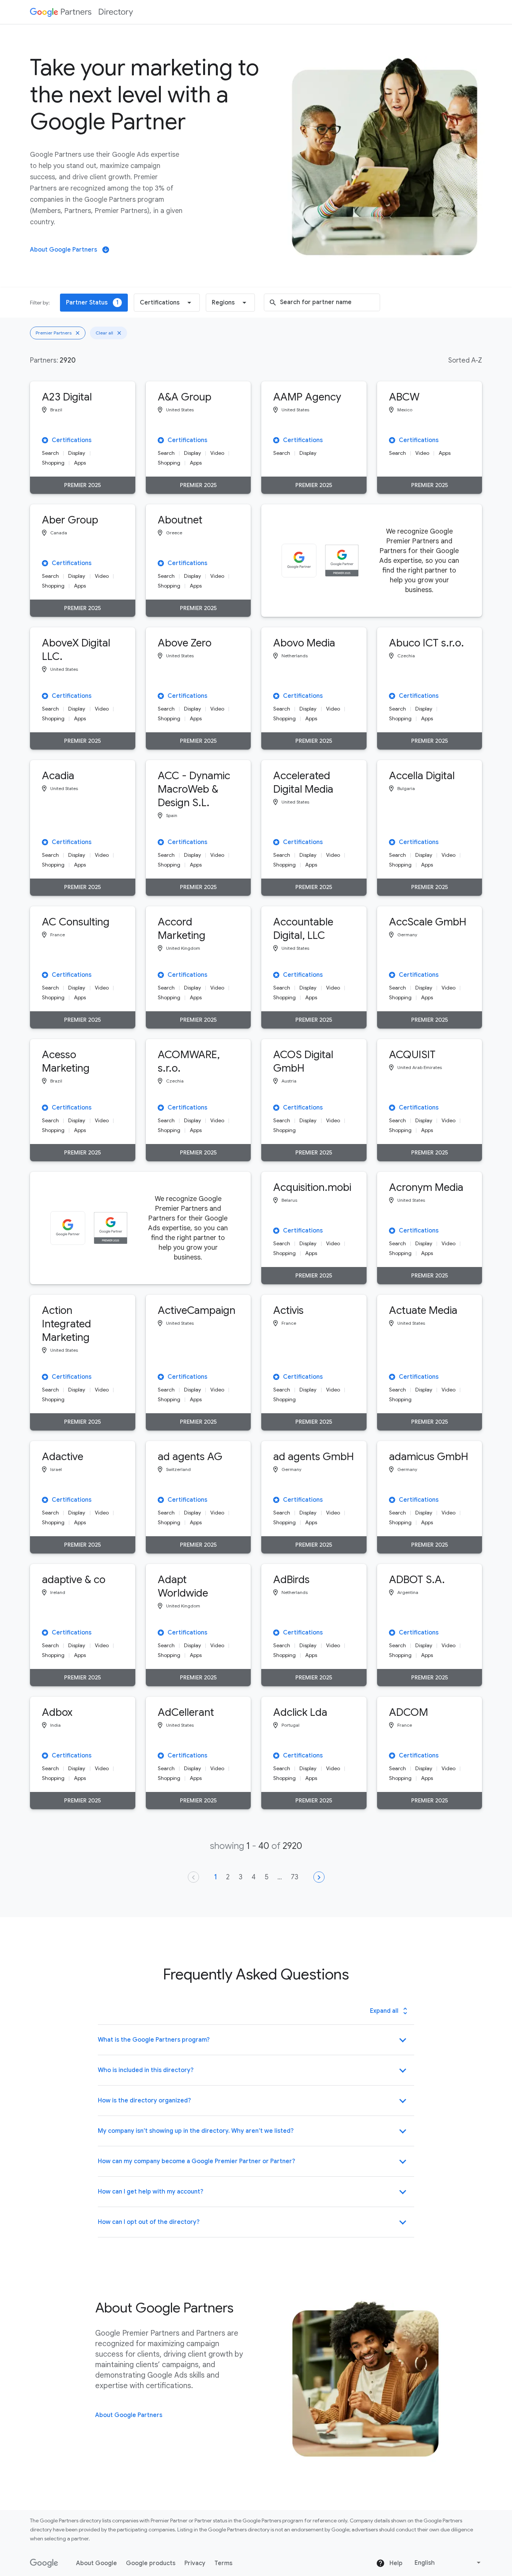
Task: Click PREMIER 2025 bar on Acadia card
Action: tap(82, 887)
